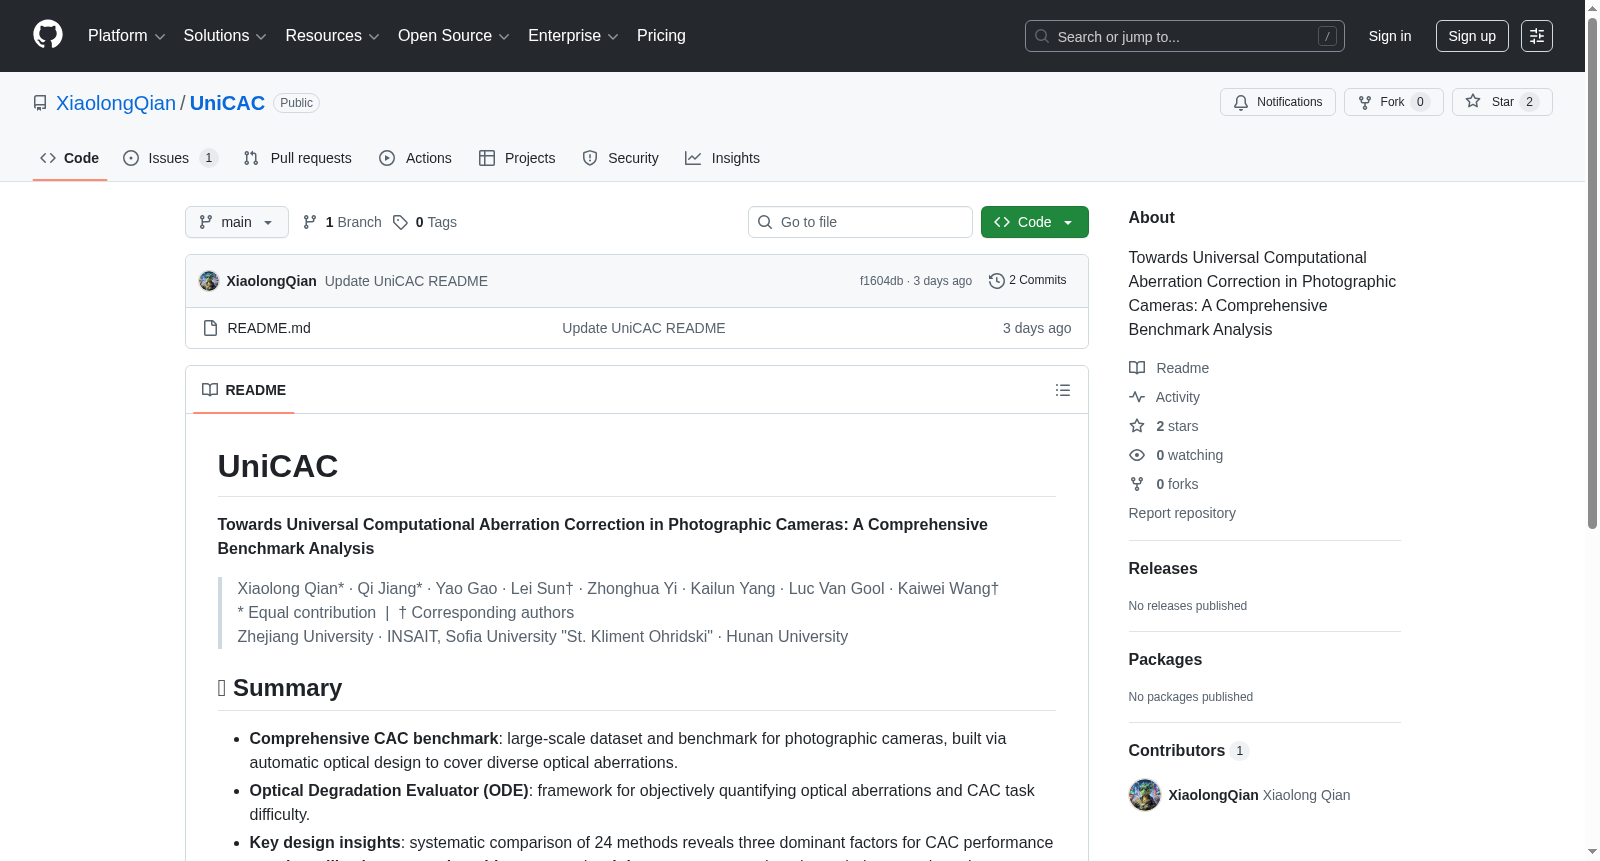Screen dimensions: 1600x861
Task: Expand the Platform menu
Action: point(127,36)
